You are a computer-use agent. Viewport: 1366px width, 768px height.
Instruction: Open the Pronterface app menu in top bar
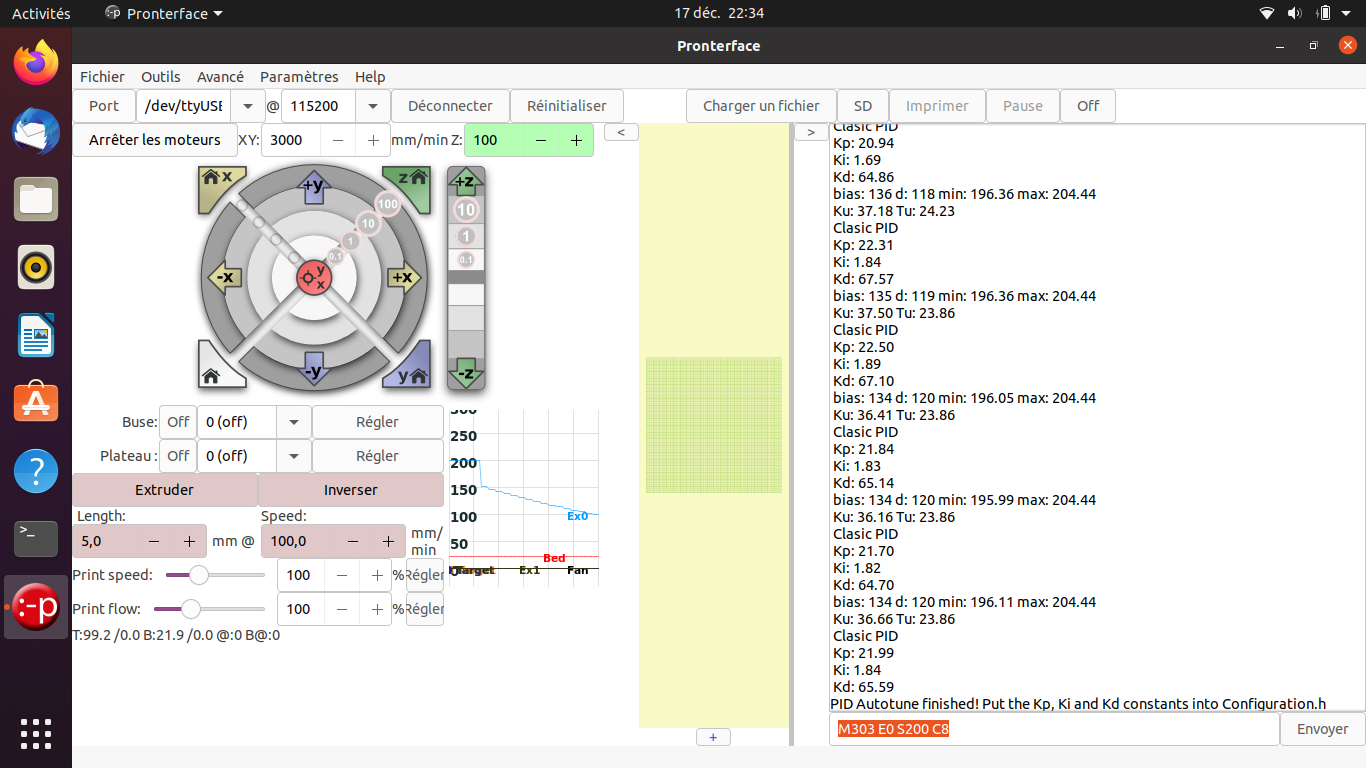click(x=164, y=13)
